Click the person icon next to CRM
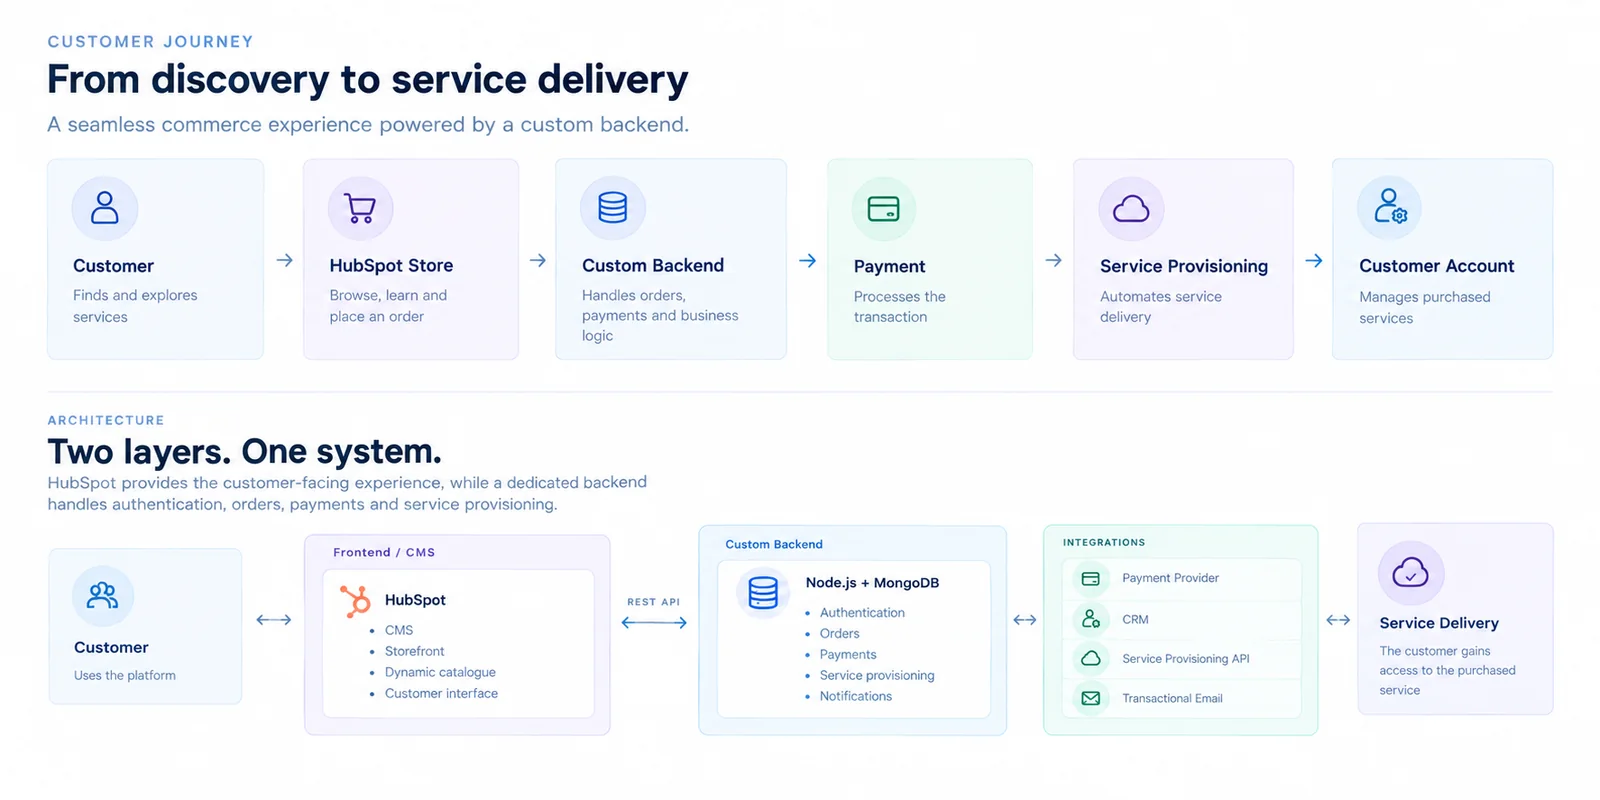The height and width of the screenshot is (800, 1600). pyautogui.click(x=1091, y=619)
